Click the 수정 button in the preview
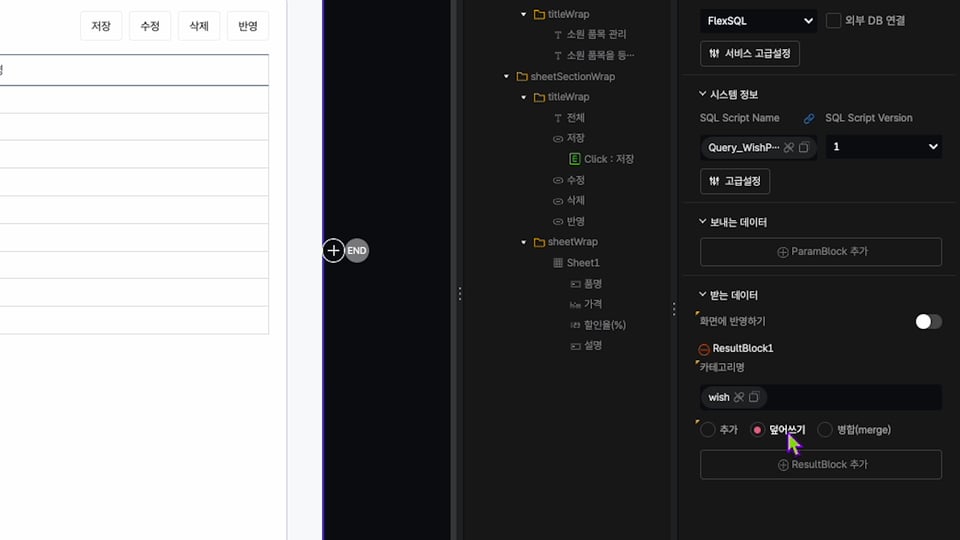The height and width of the screenshot is (540, 960). click(x=150, y=26)
